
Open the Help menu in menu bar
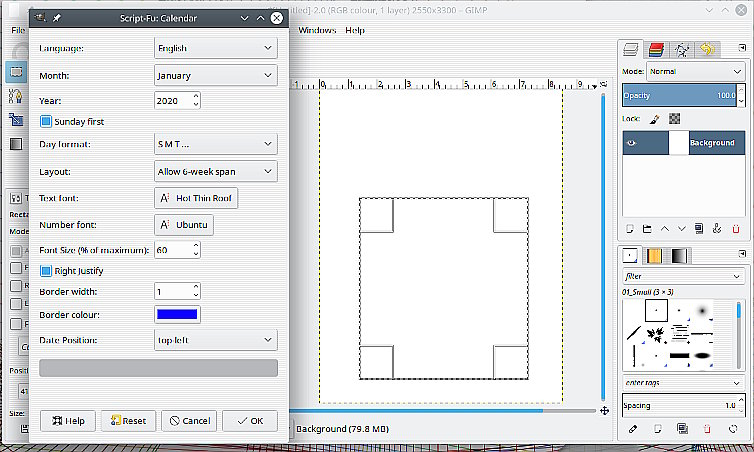355,30
